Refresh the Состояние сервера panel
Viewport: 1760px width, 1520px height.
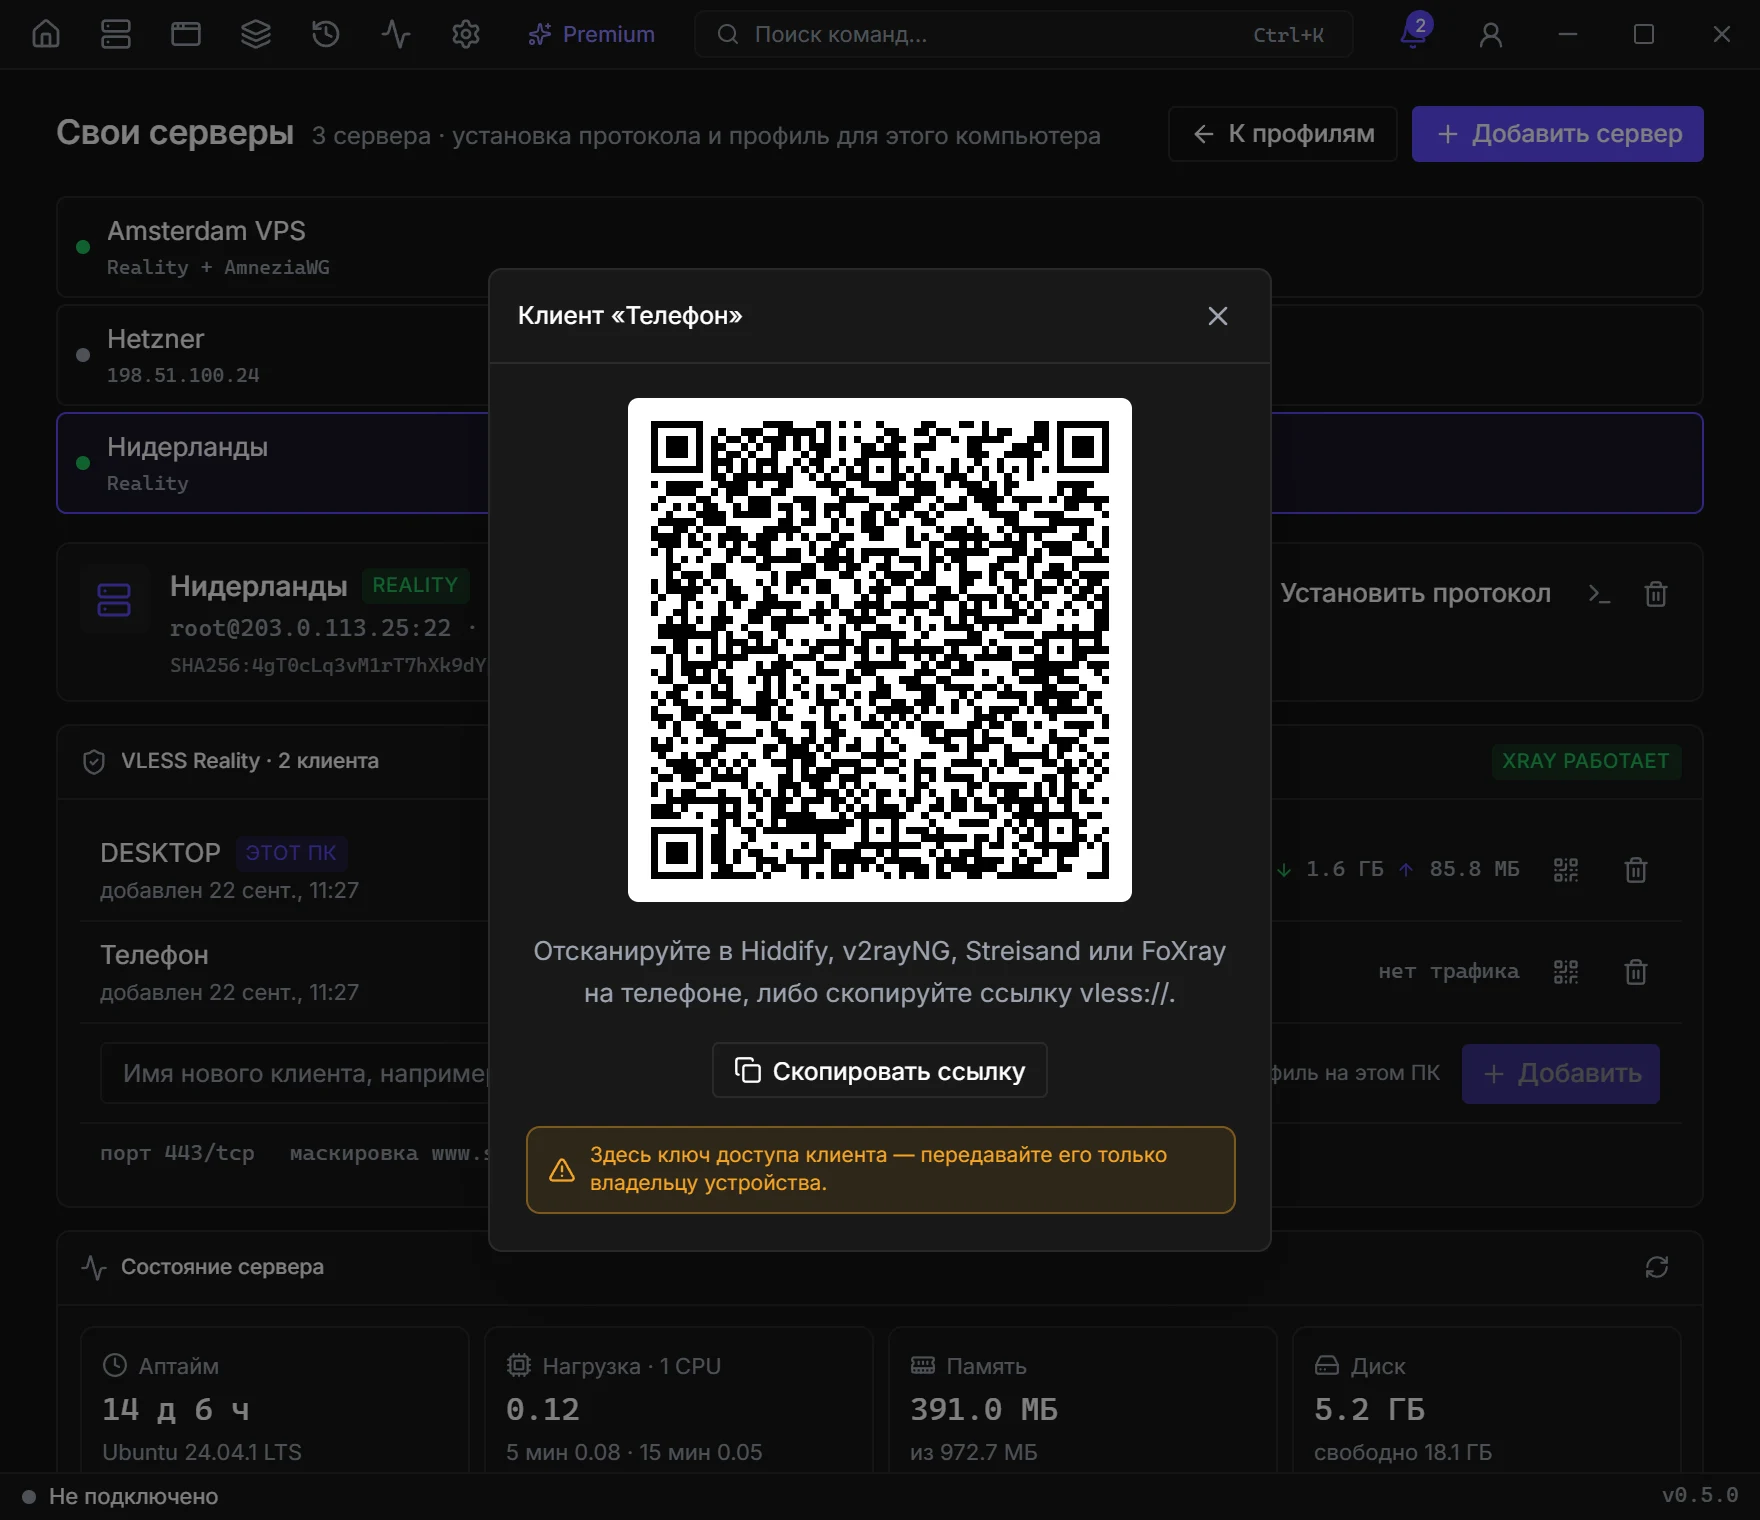(1657, 1267)
